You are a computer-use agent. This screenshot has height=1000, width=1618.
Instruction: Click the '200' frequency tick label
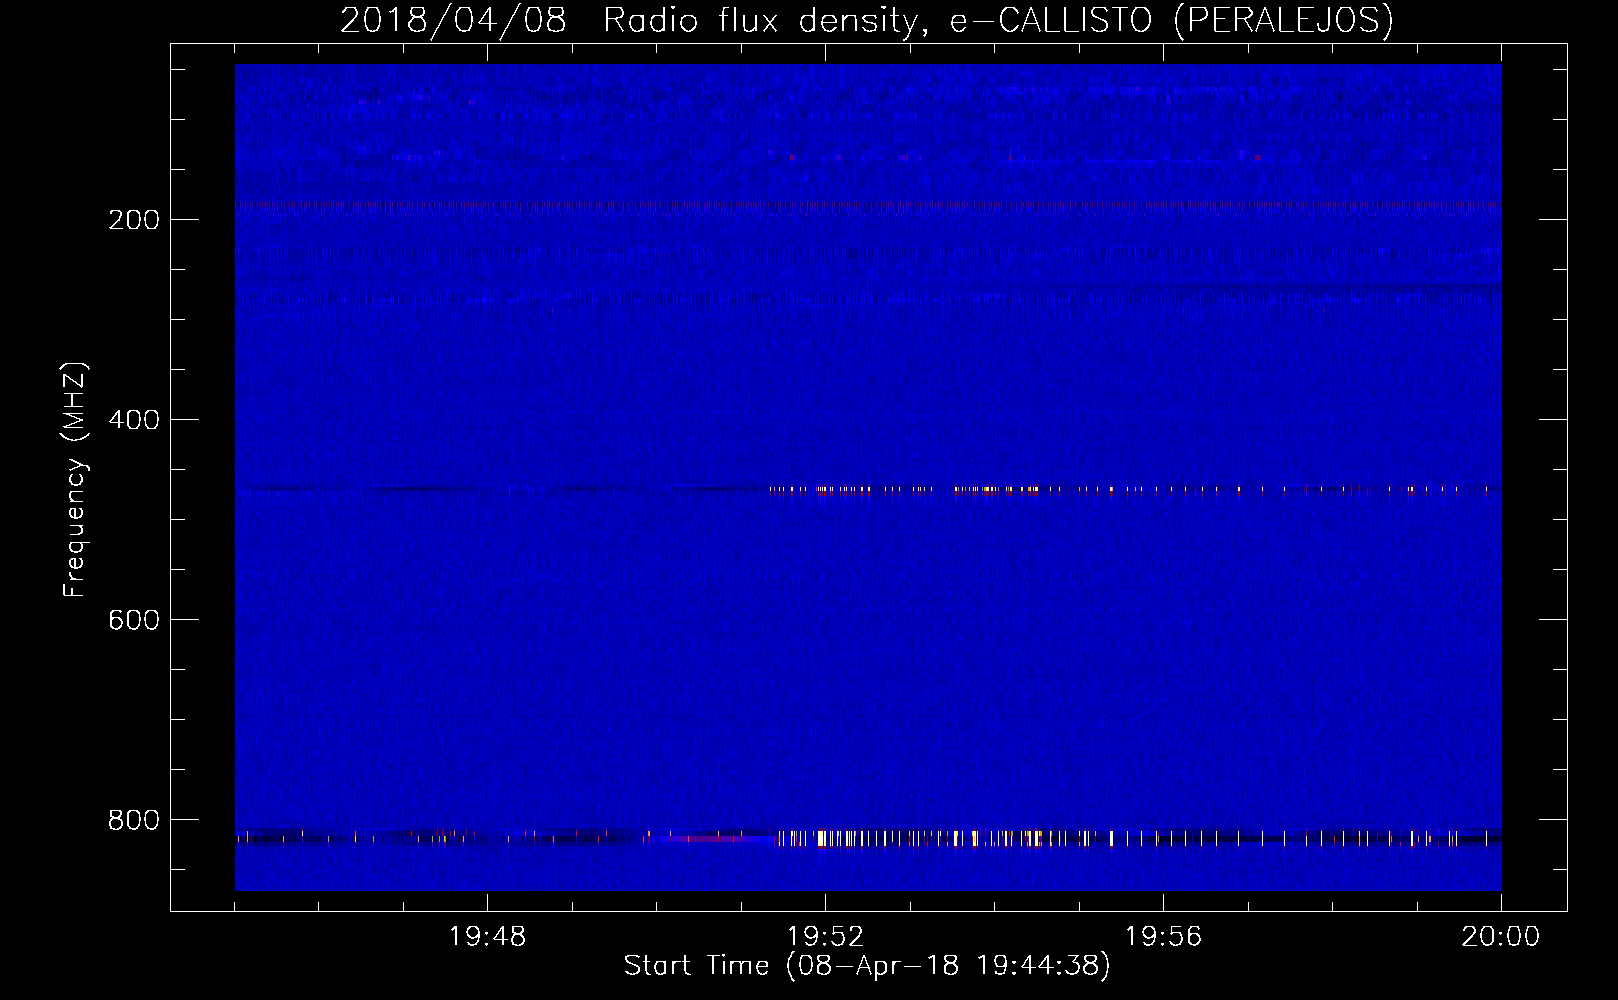point(134,220)
